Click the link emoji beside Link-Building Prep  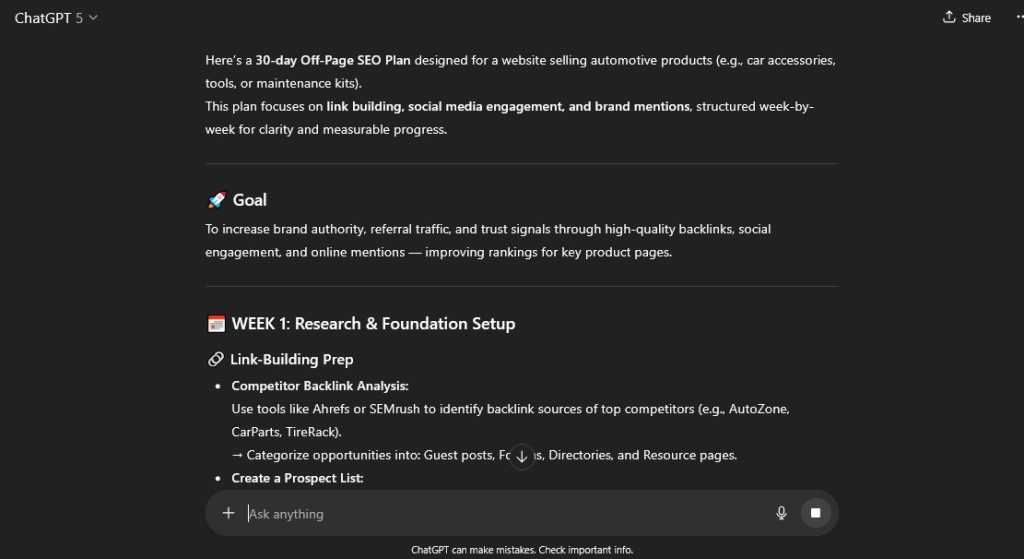tap(216, 359)
